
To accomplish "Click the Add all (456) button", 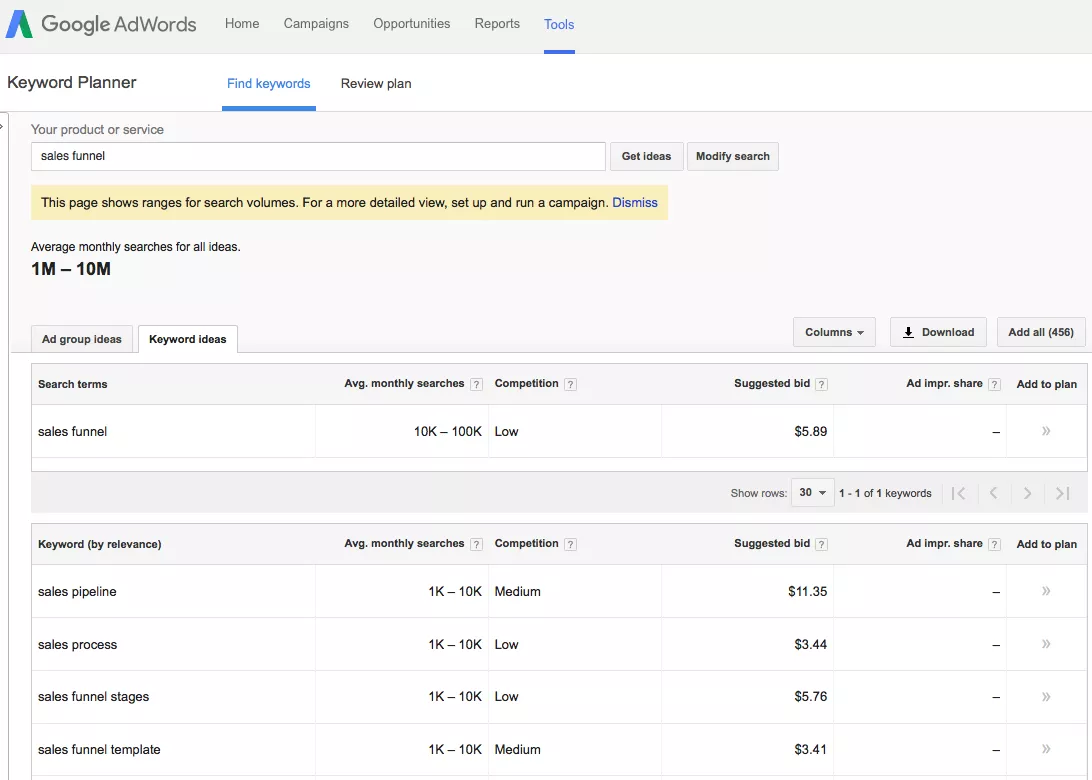I will (x=1040, y=332).
